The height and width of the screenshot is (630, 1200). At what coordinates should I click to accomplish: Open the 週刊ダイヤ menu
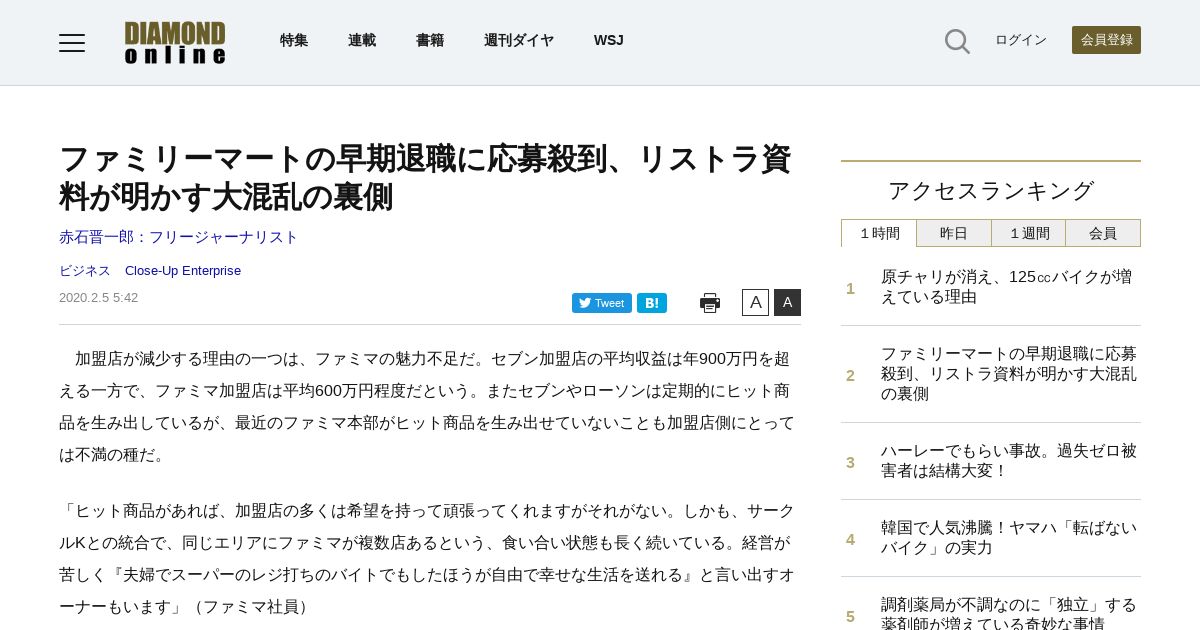519,40
